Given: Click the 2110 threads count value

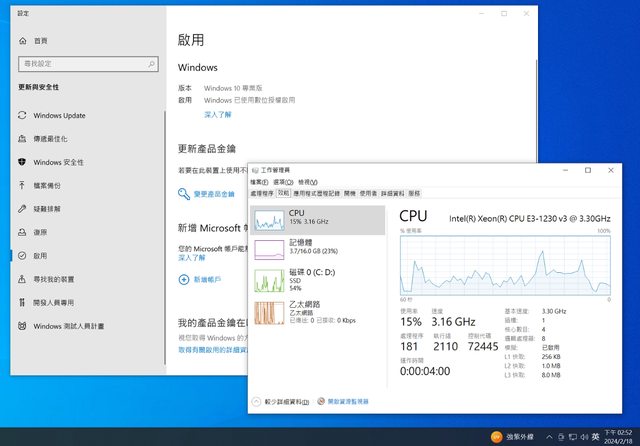Looking at the screenshot, I should [x=445, y=346].
